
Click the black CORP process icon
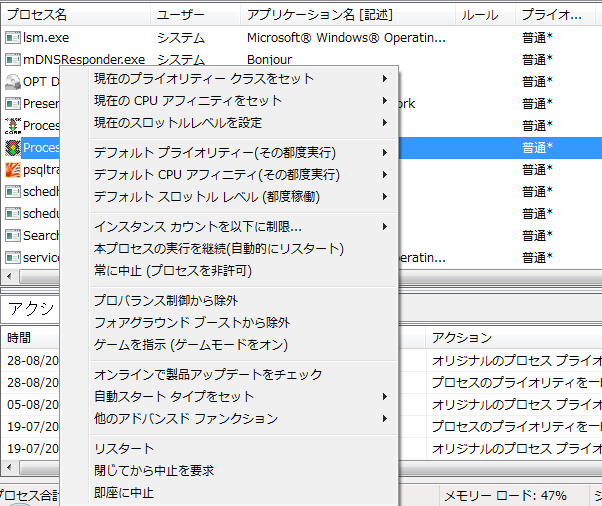[x=13, y=125]
